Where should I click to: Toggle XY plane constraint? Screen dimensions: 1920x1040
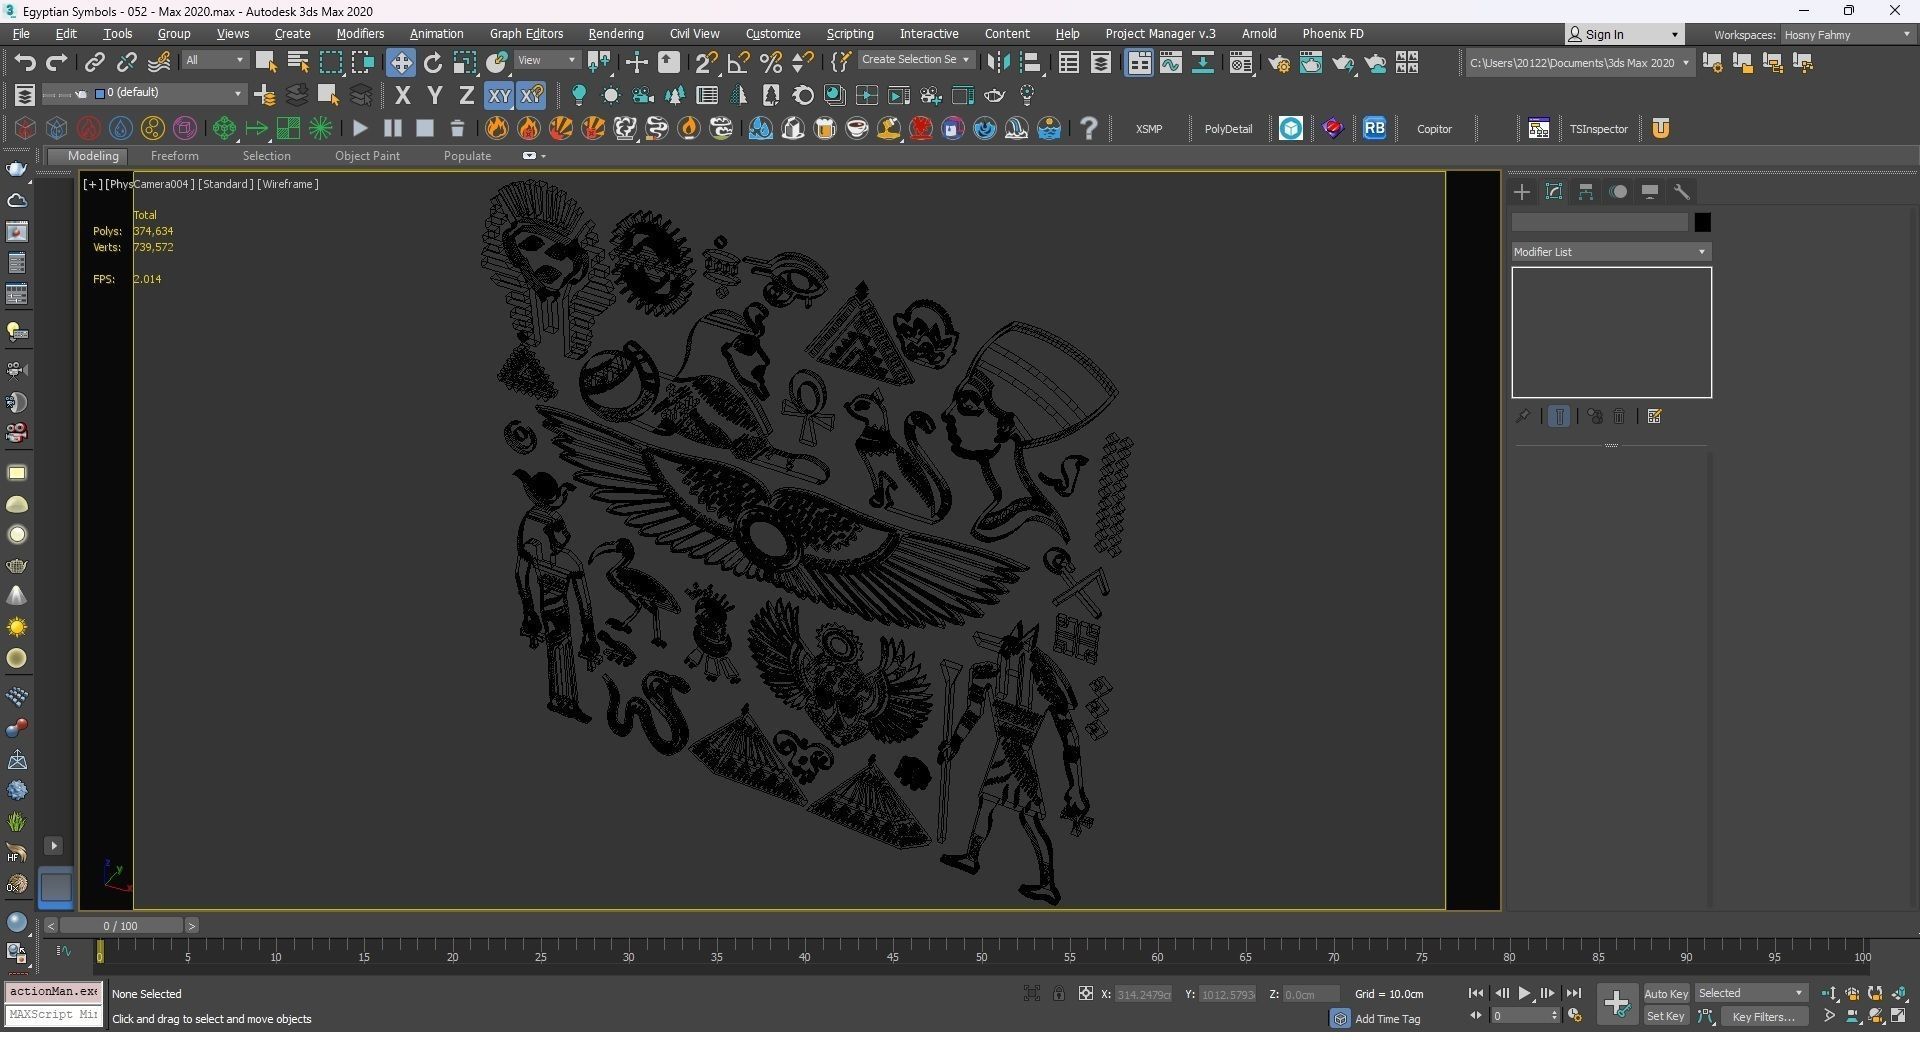(498, 96)
